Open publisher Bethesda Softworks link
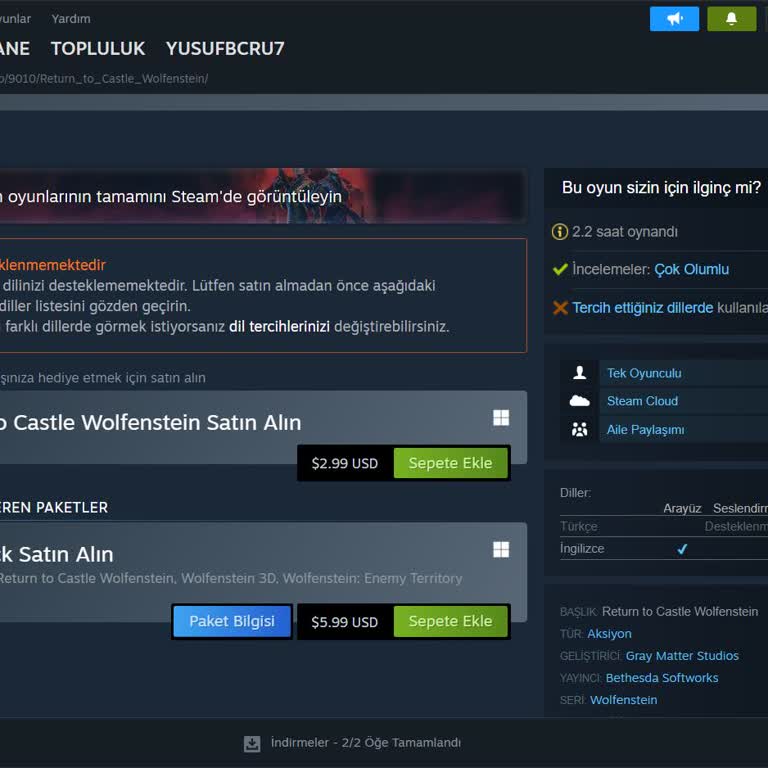The image size is (768, 768). click(x=662, y=678)
